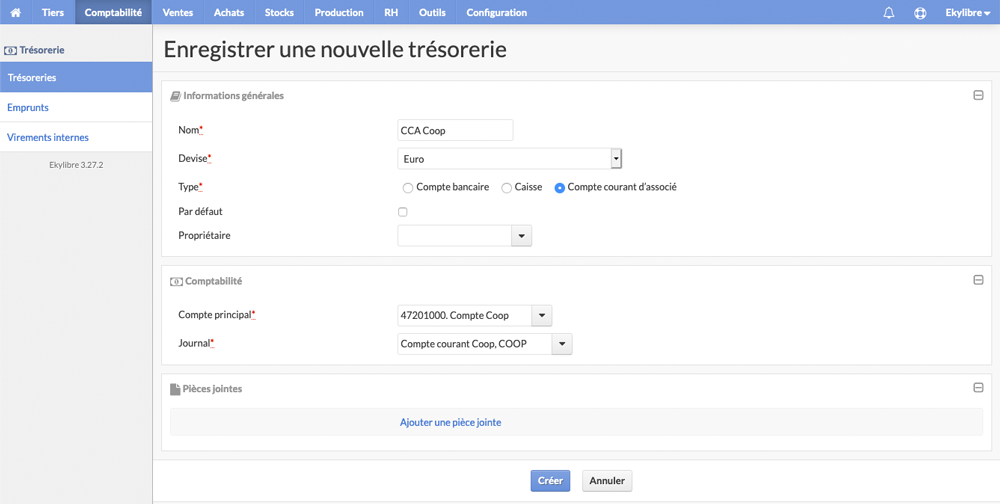
Task: Open the Tiers menu
Action: click(x=53, y=12)
